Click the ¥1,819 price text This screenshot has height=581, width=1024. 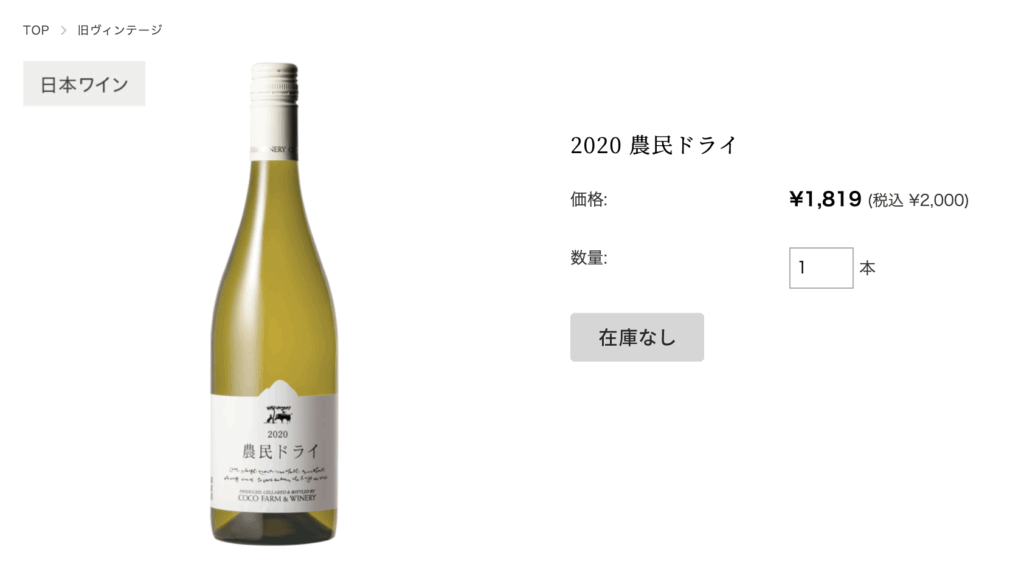click(825, 199)
